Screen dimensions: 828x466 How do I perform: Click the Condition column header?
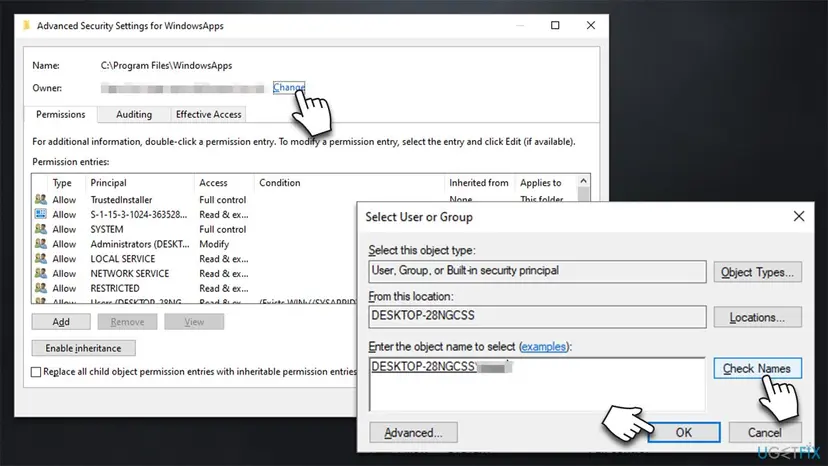tap(349, 183)
